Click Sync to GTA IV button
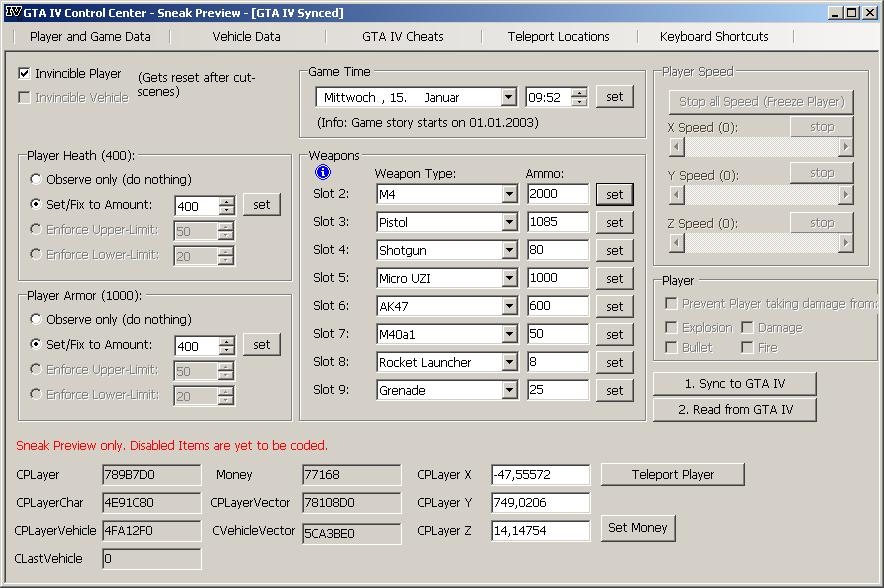This screenshot has width=884, height=588. [735, 384]
